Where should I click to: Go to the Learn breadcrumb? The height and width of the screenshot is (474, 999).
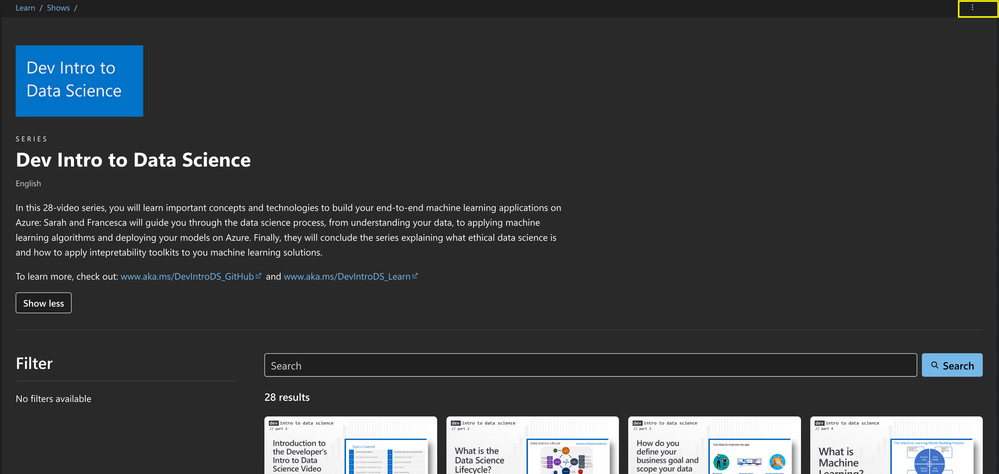point(25,8)
